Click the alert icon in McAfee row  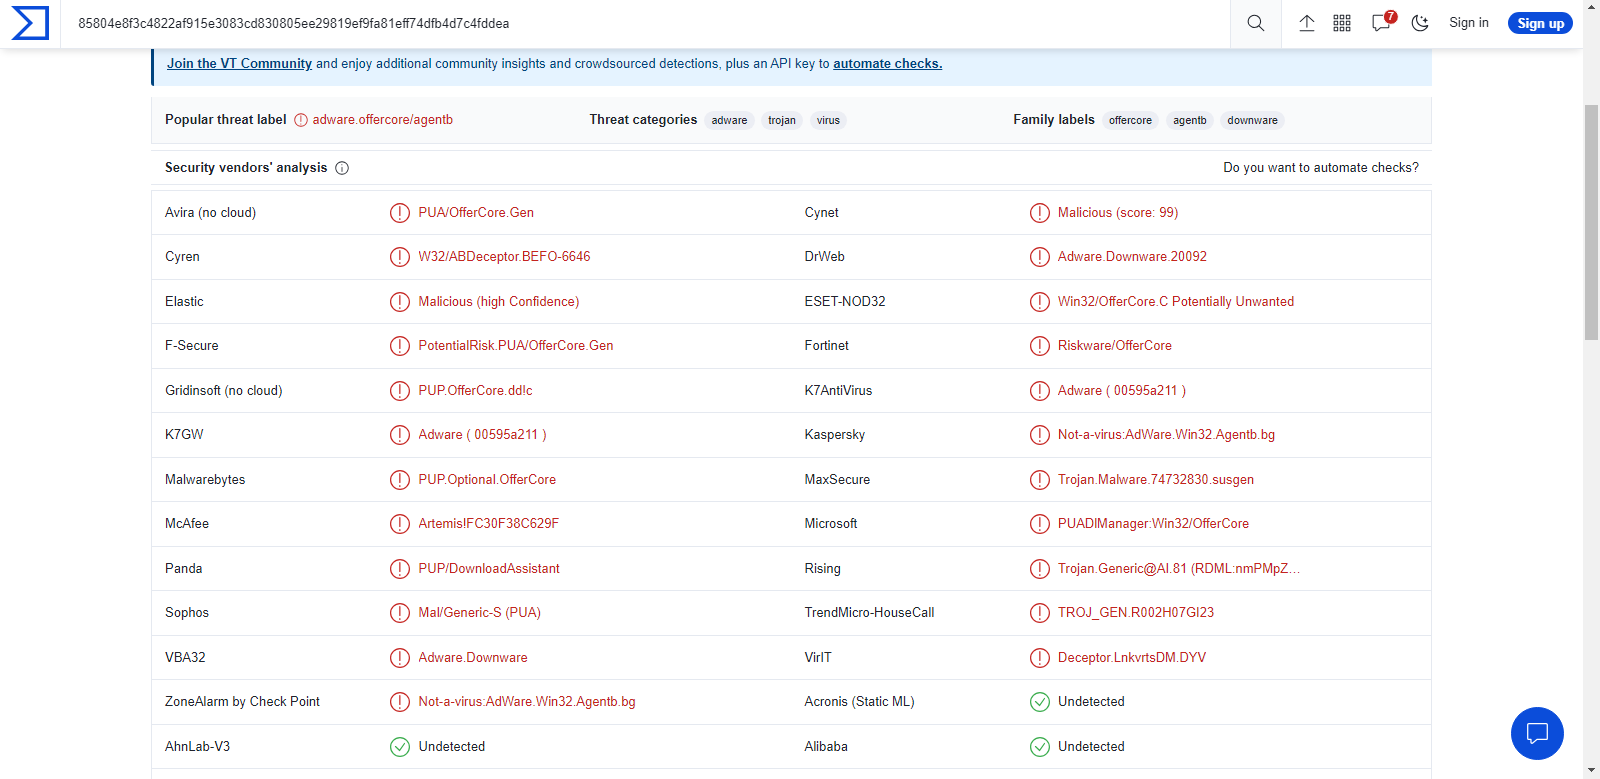[400, 524]
